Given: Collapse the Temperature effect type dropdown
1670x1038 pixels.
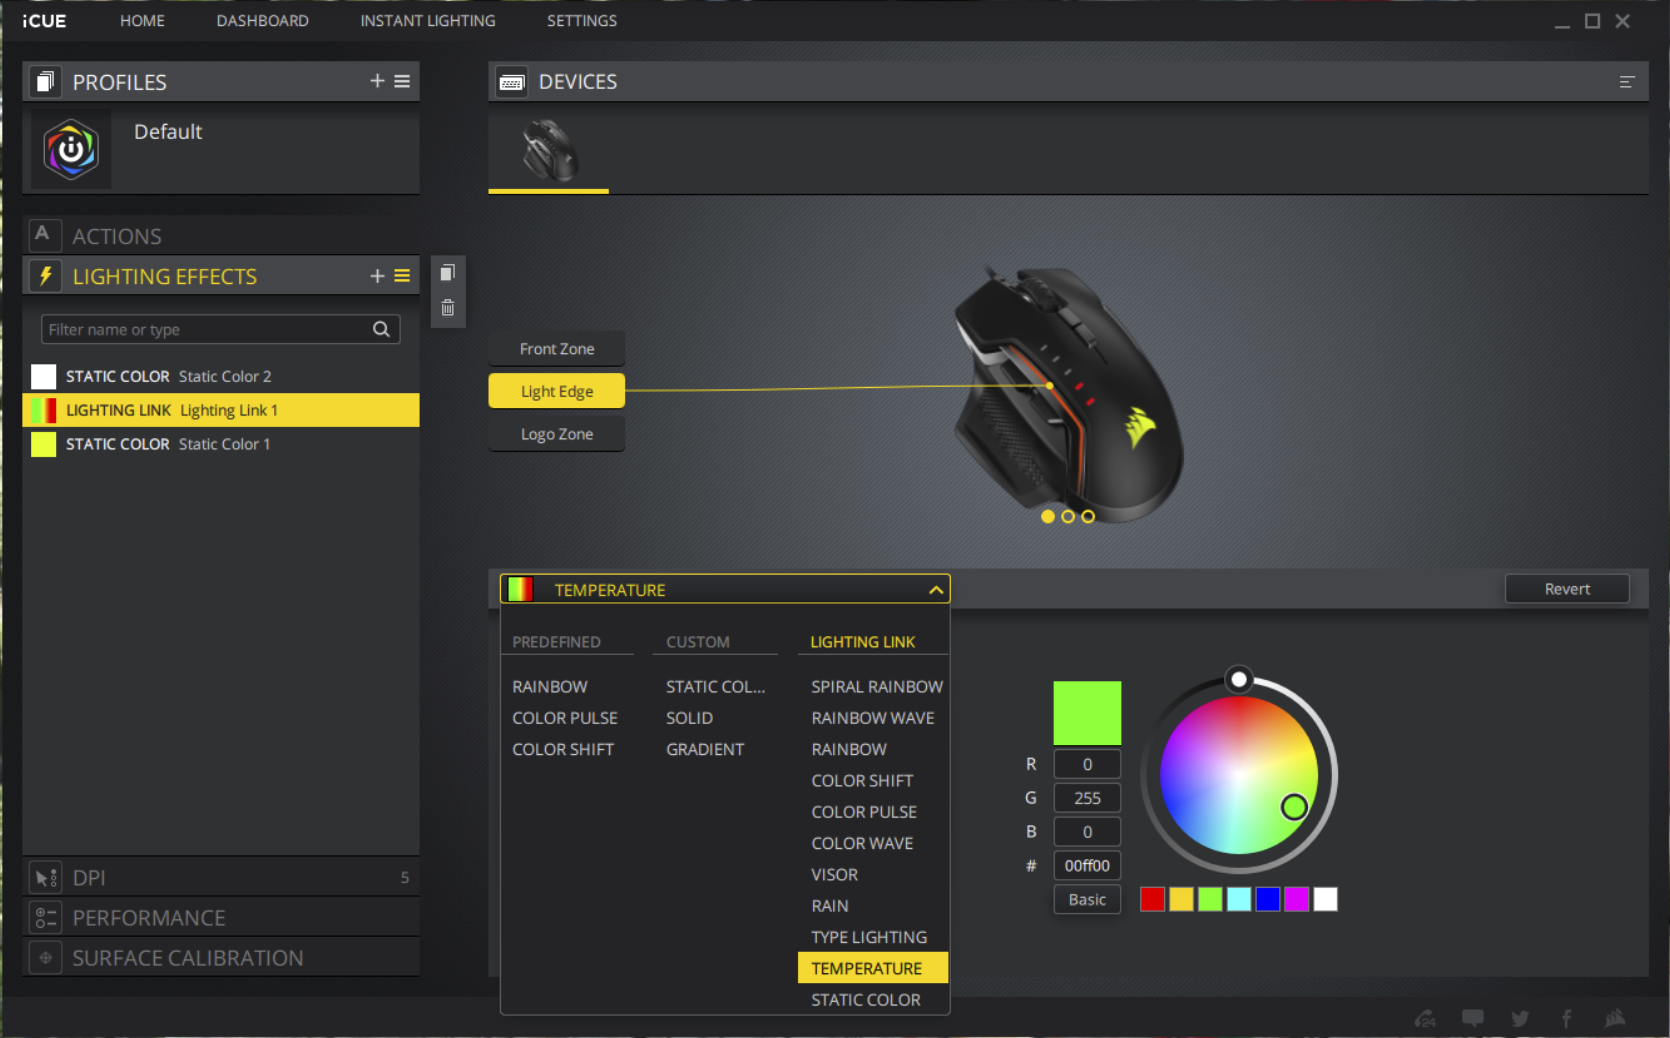Looking at the screenshot, I should coord(936,590).
